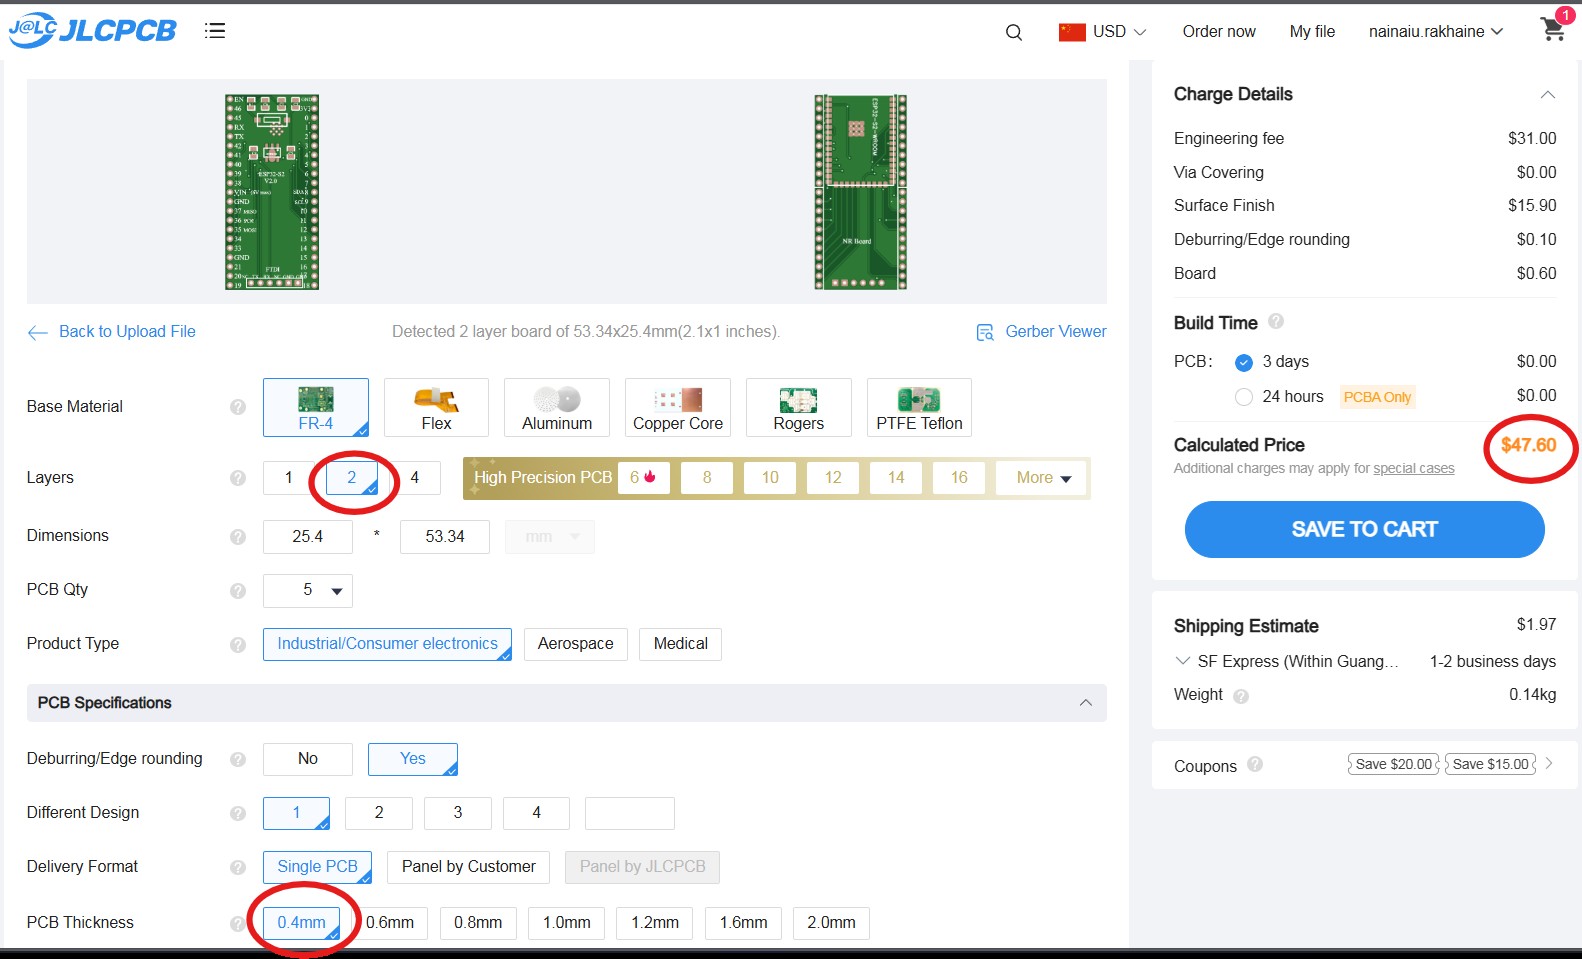The width and height of the screenshot is (1582, 959).
Task: Click the help icon next to Layers
Action: [238, 478]
